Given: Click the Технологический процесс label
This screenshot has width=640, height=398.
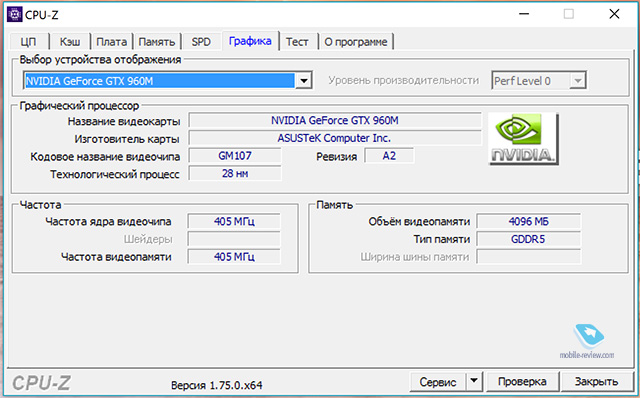Looking at the screenshot, I should point(115,174).
